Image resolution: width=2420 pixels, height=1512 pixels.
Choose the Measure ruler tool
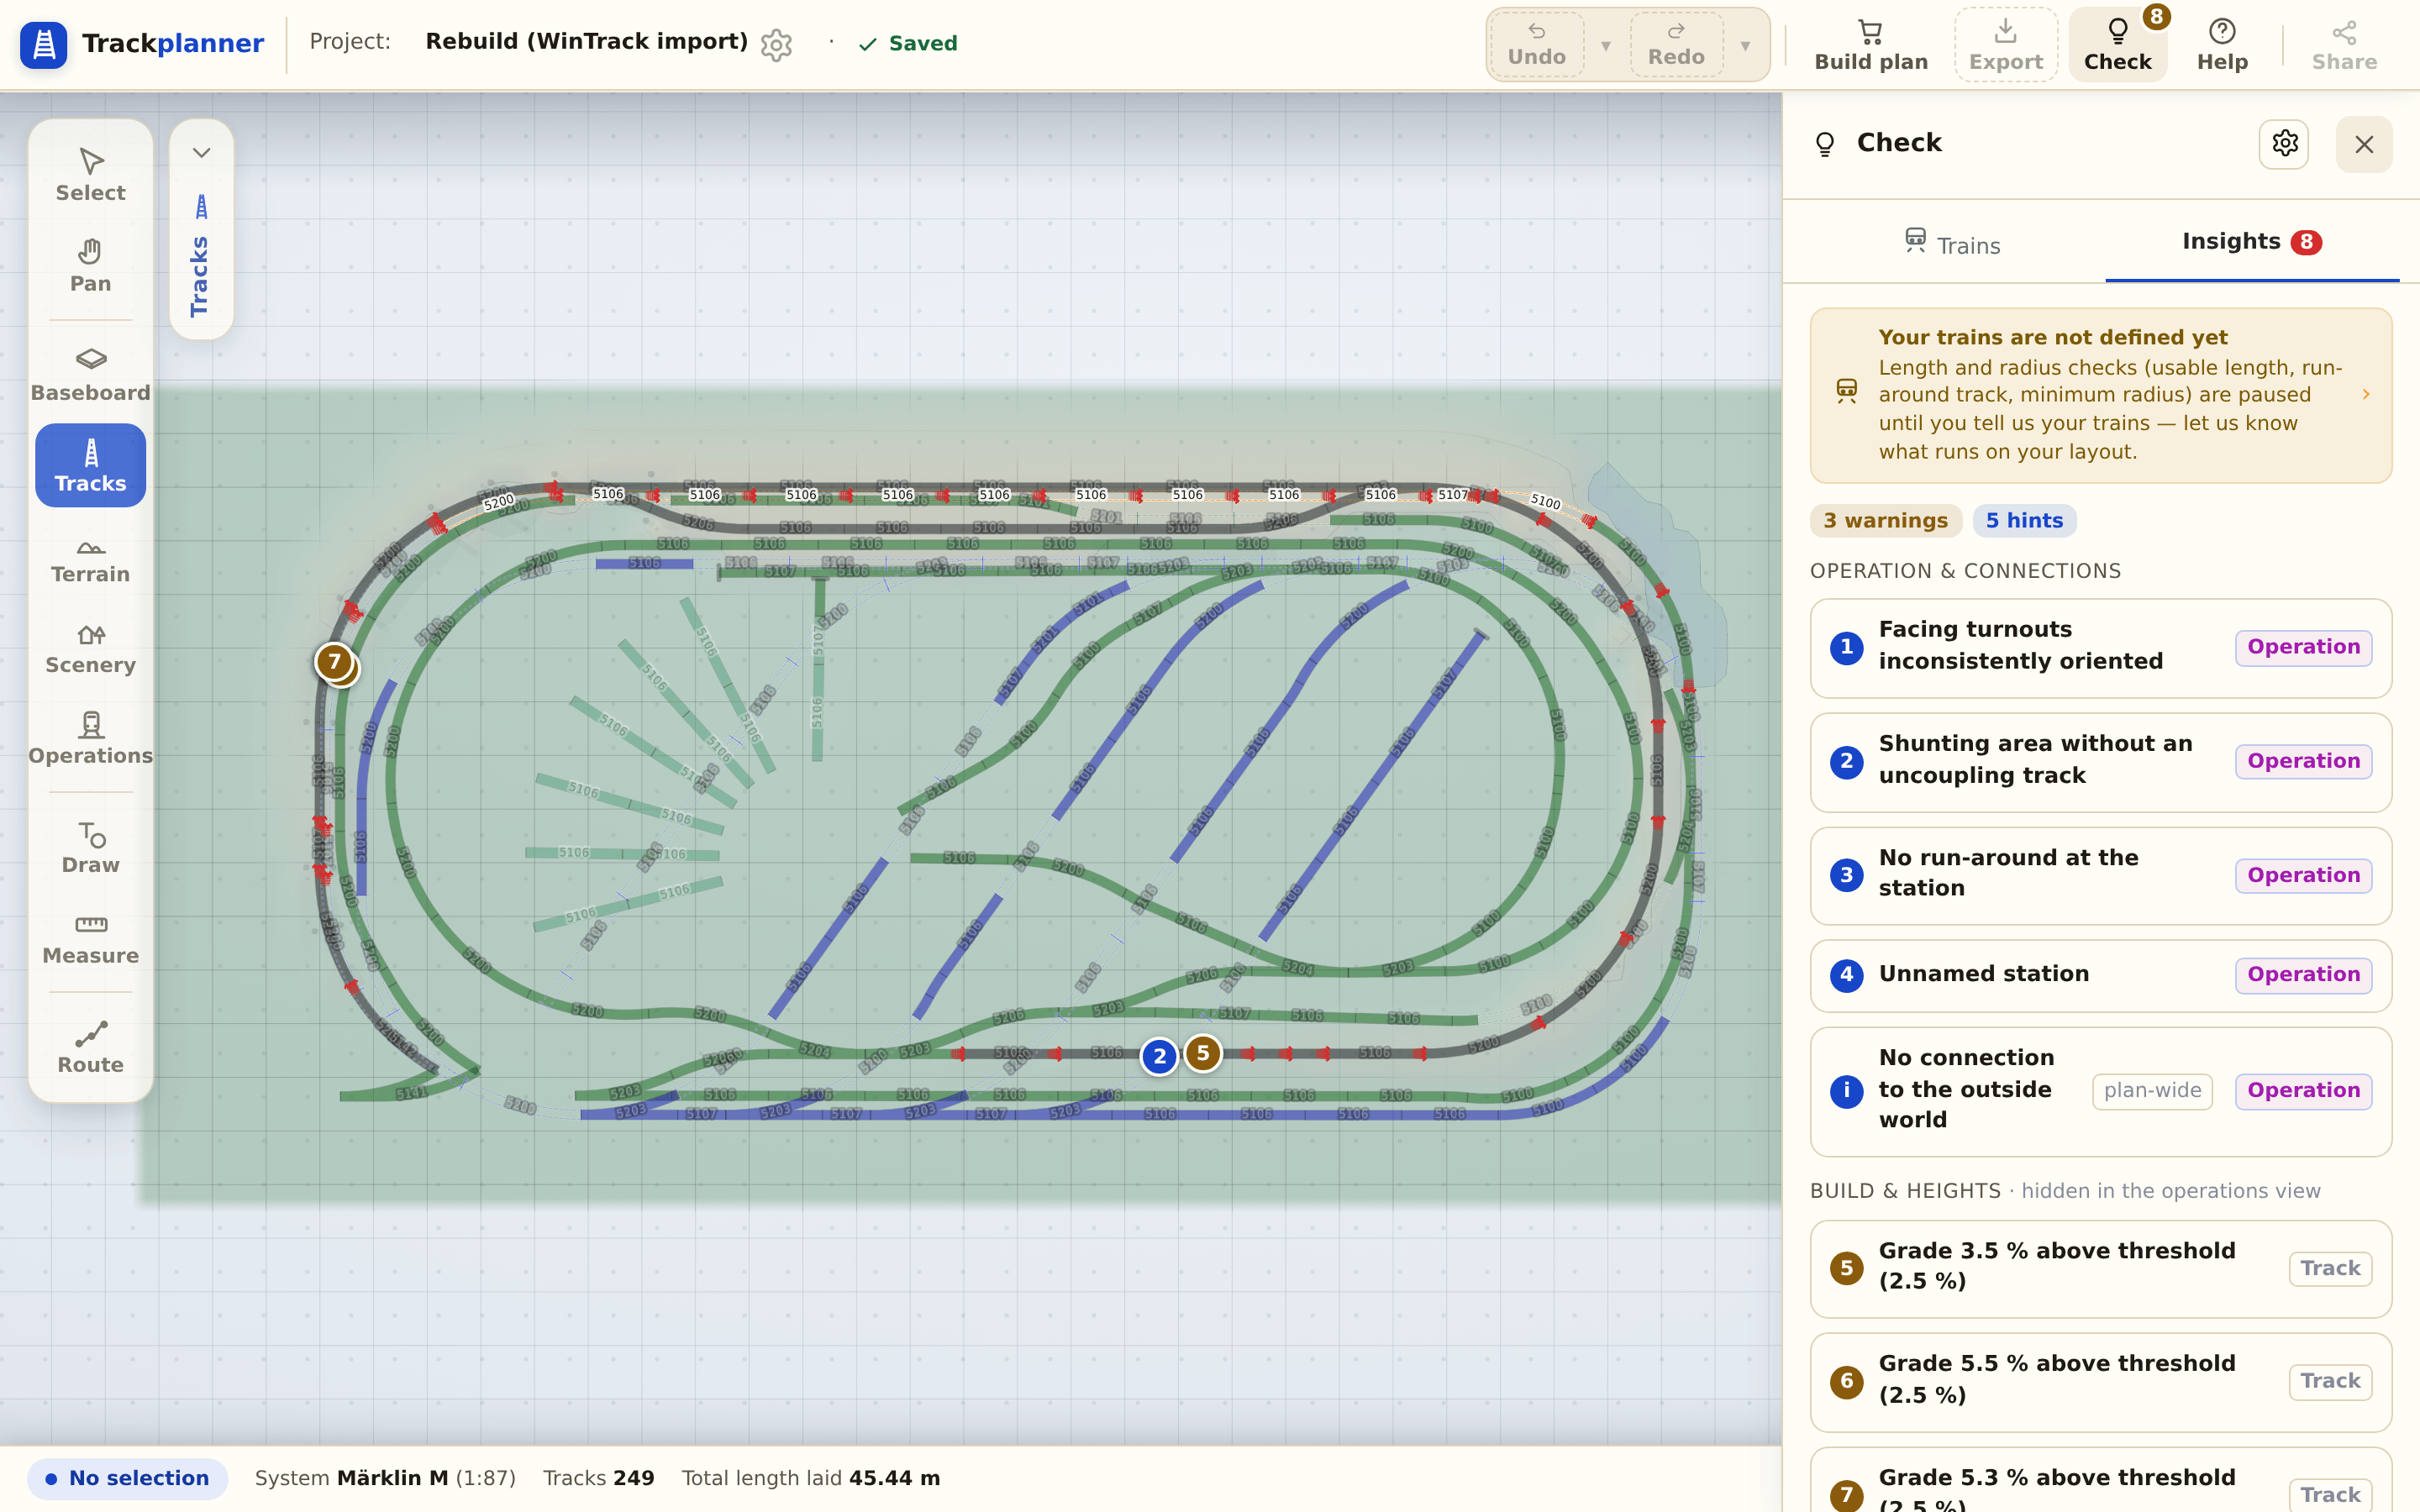pyautogui.click(x=90, y=939)
